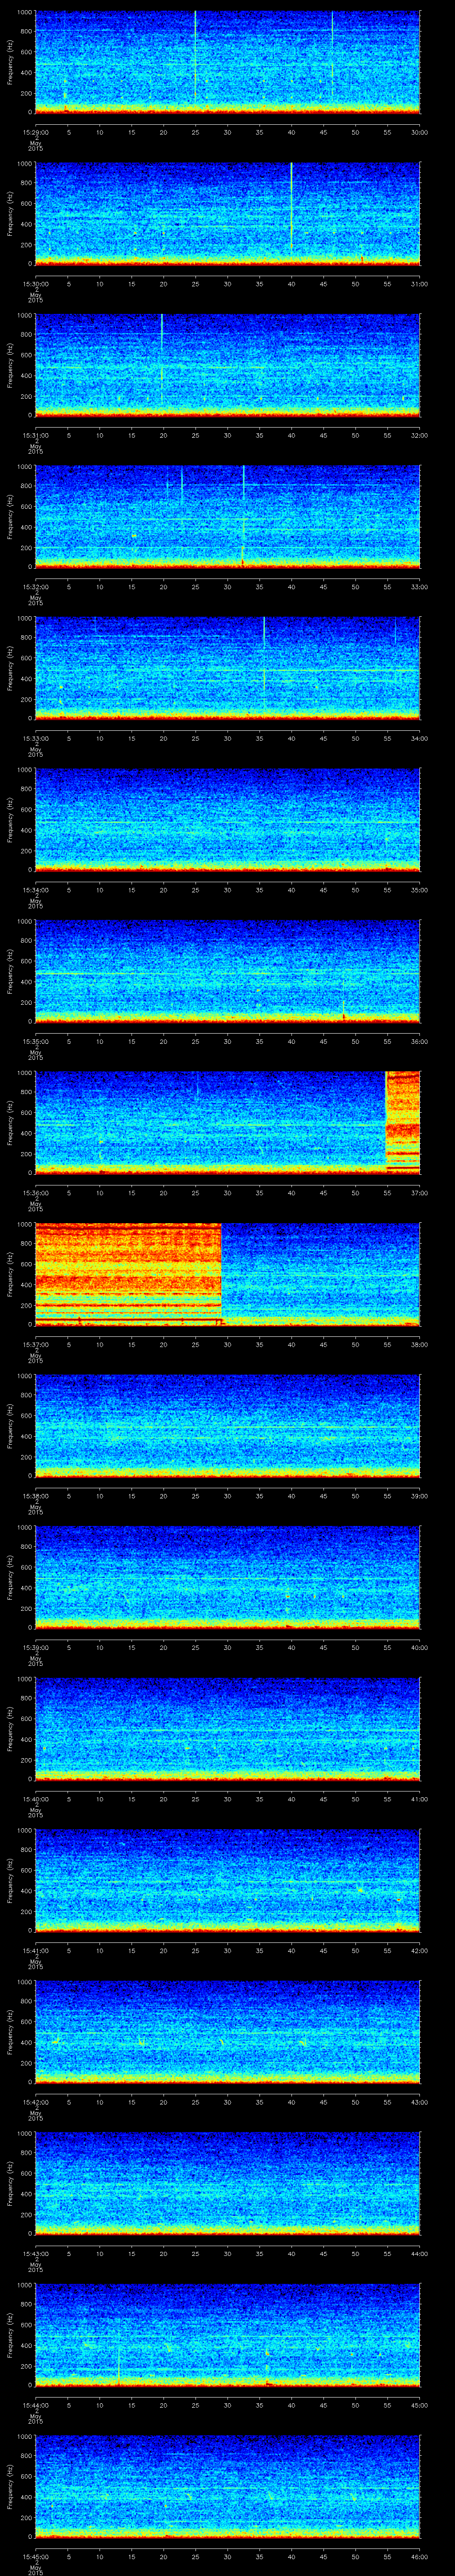
Task: Click the 10-second tick label under the 15:44 spectrogram
Action: pyautogui.click(x=99, y=2405)
